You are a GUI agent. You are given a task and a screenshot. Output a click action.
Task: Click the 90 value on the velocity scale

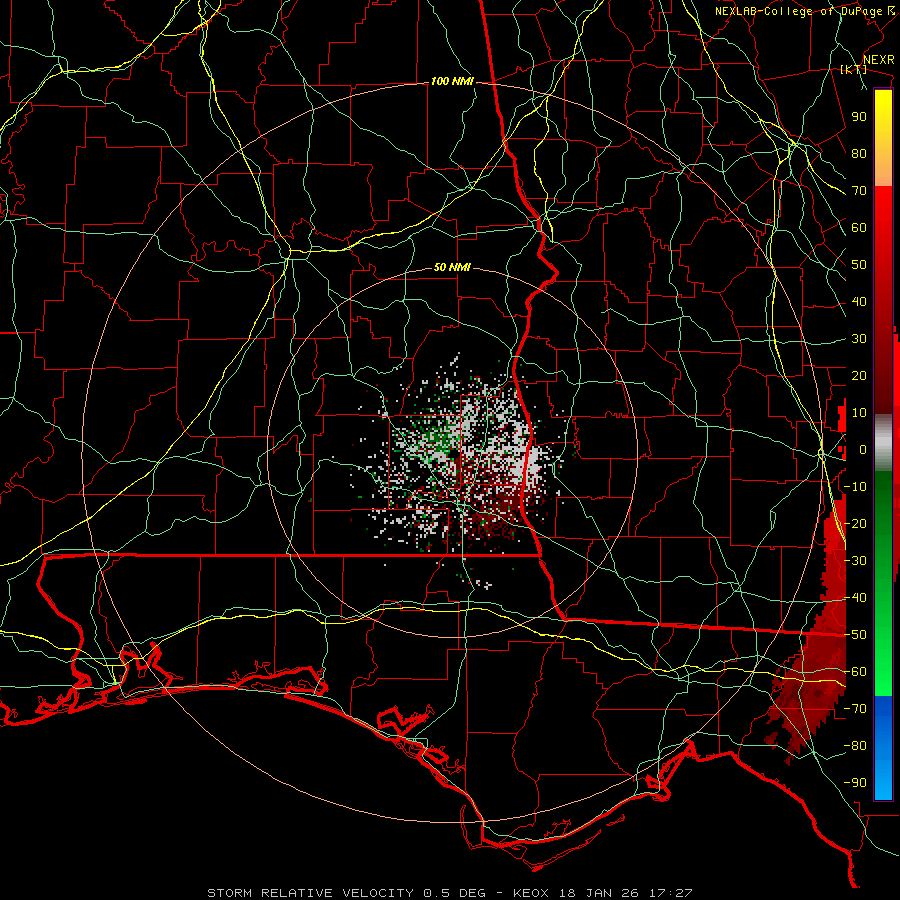[859, 117]
